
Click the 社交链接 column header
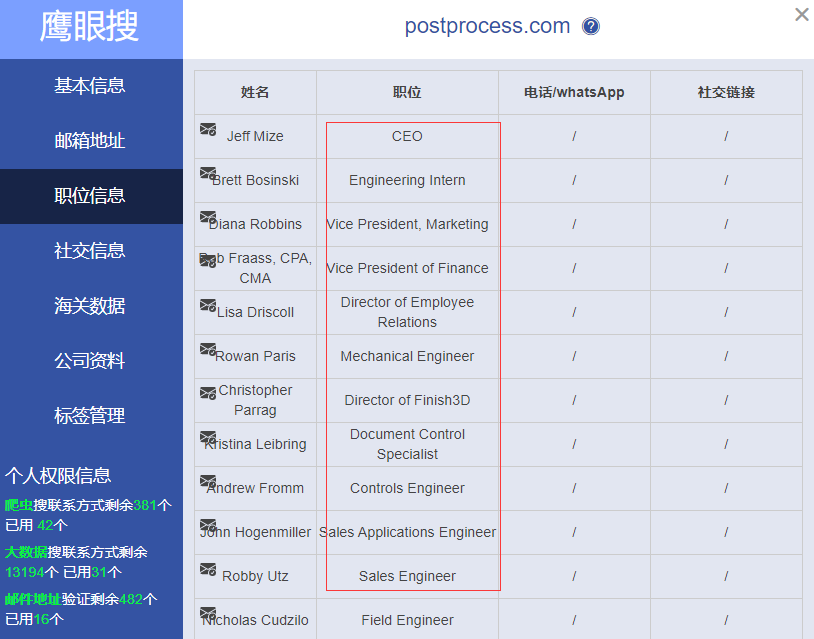726,92
